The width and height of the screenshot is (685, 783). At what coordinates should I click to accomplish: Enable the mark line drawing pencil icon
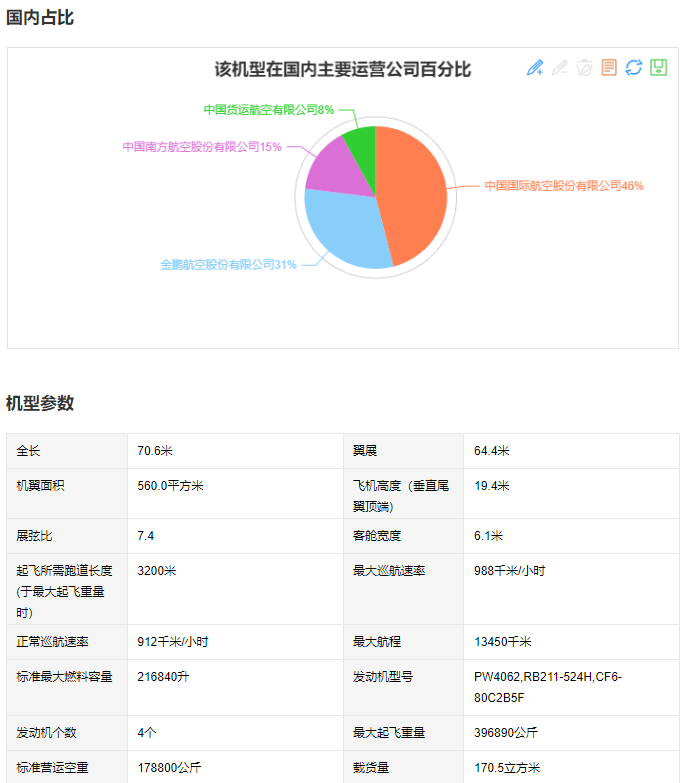[x=535, y=67]
